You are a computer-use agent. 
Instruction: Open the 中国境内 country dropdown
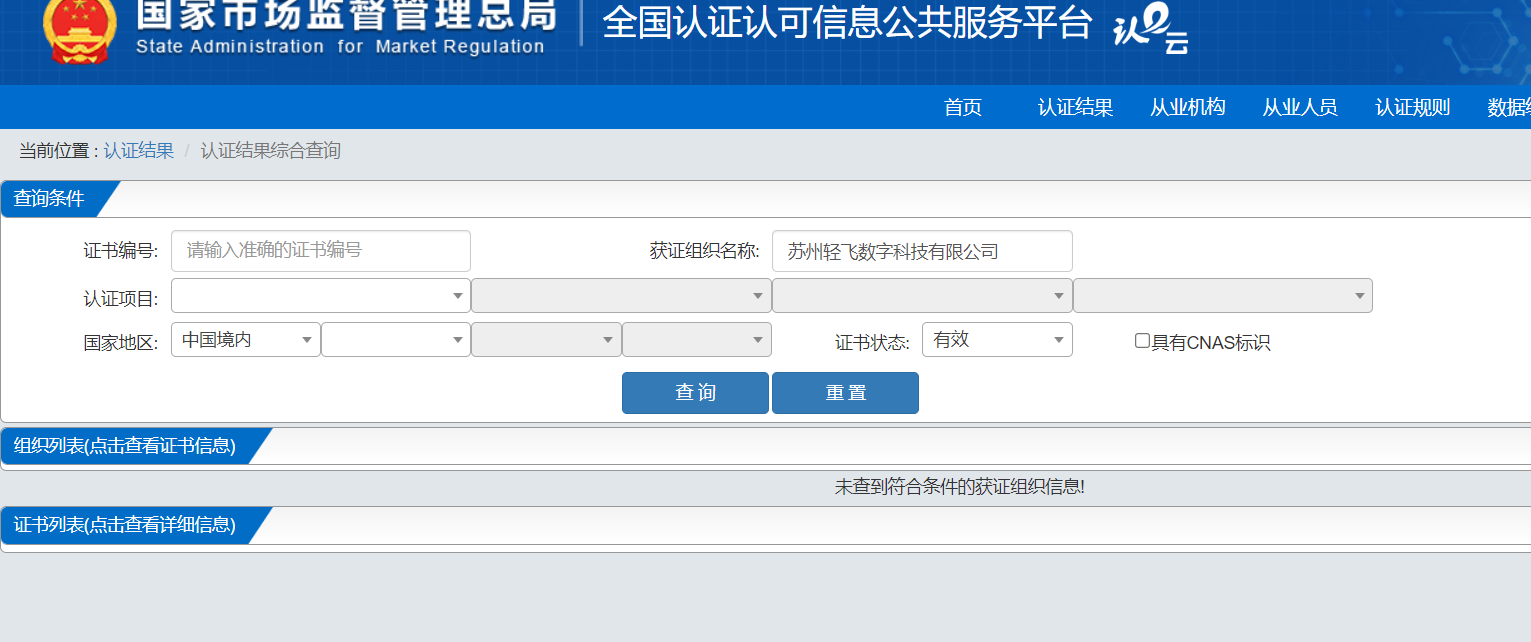pos(246,340)
